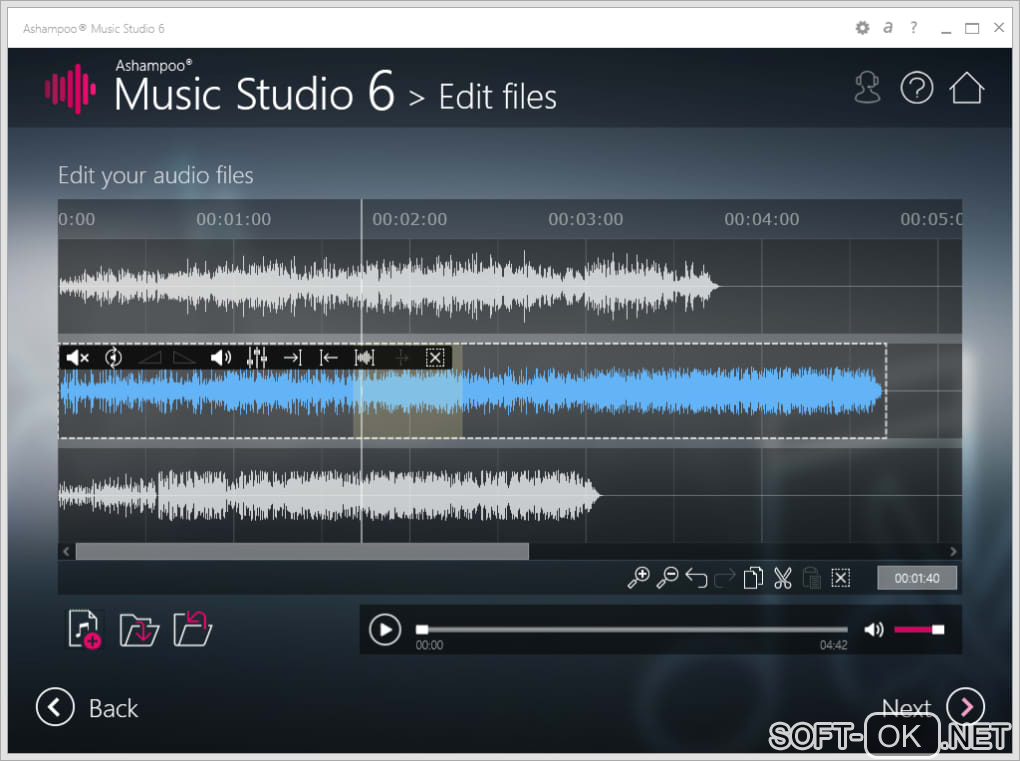This screenshot has width=1020, height=761.
Task: Click the 00:04:00 timeline ruler mark
Action: pos(762,219)
